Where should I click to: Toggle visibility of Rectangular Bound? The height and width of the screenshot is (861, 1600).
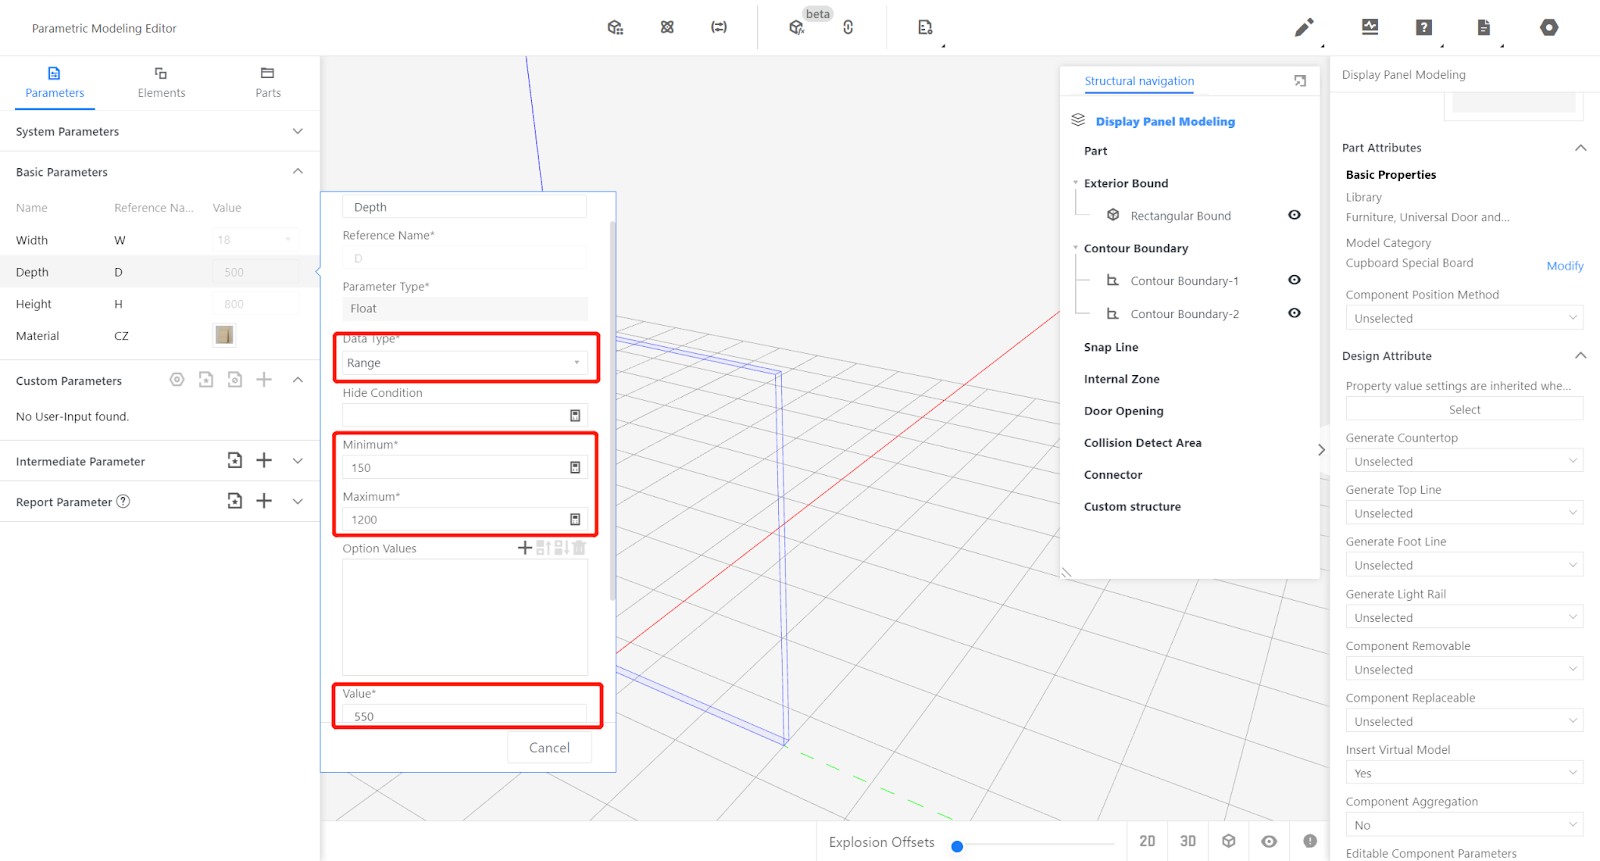tap(1294, 215)
